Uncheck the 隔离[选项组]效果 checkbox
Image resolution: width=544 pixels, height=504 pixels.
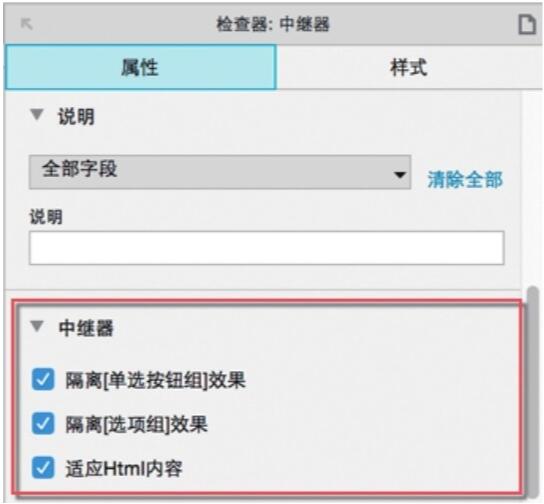pos(43,424)
